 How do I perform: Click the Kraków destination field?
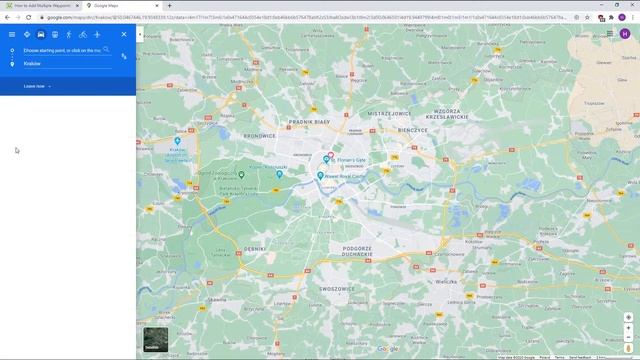[x=67, y=64]
